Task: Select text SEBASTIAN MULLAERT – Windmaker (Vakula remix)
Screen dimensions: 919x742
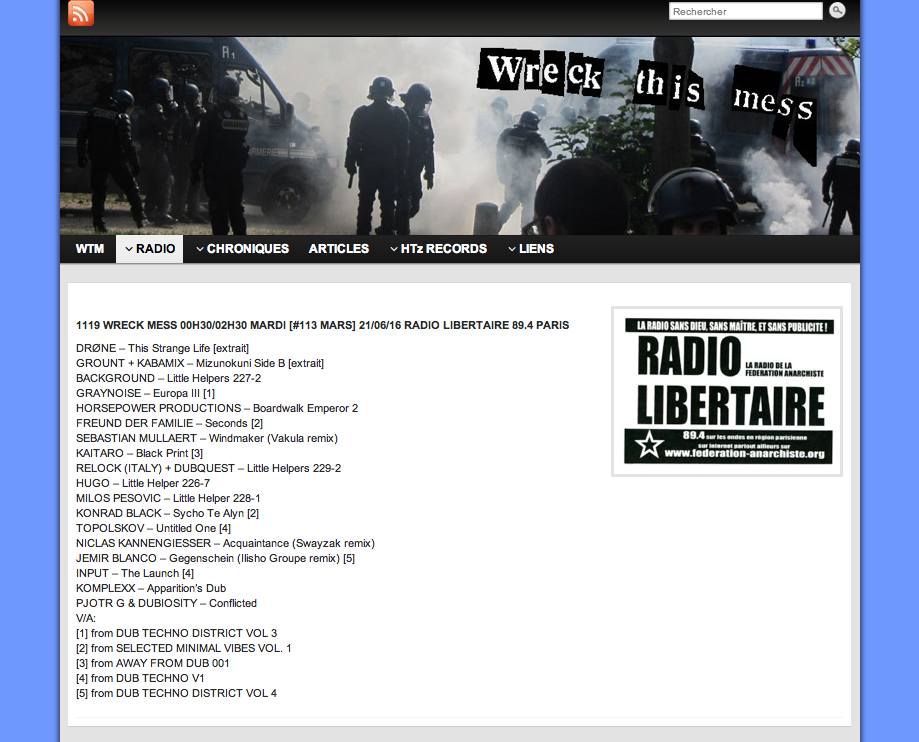Action: pyautogui.click(x=207, y=438)
